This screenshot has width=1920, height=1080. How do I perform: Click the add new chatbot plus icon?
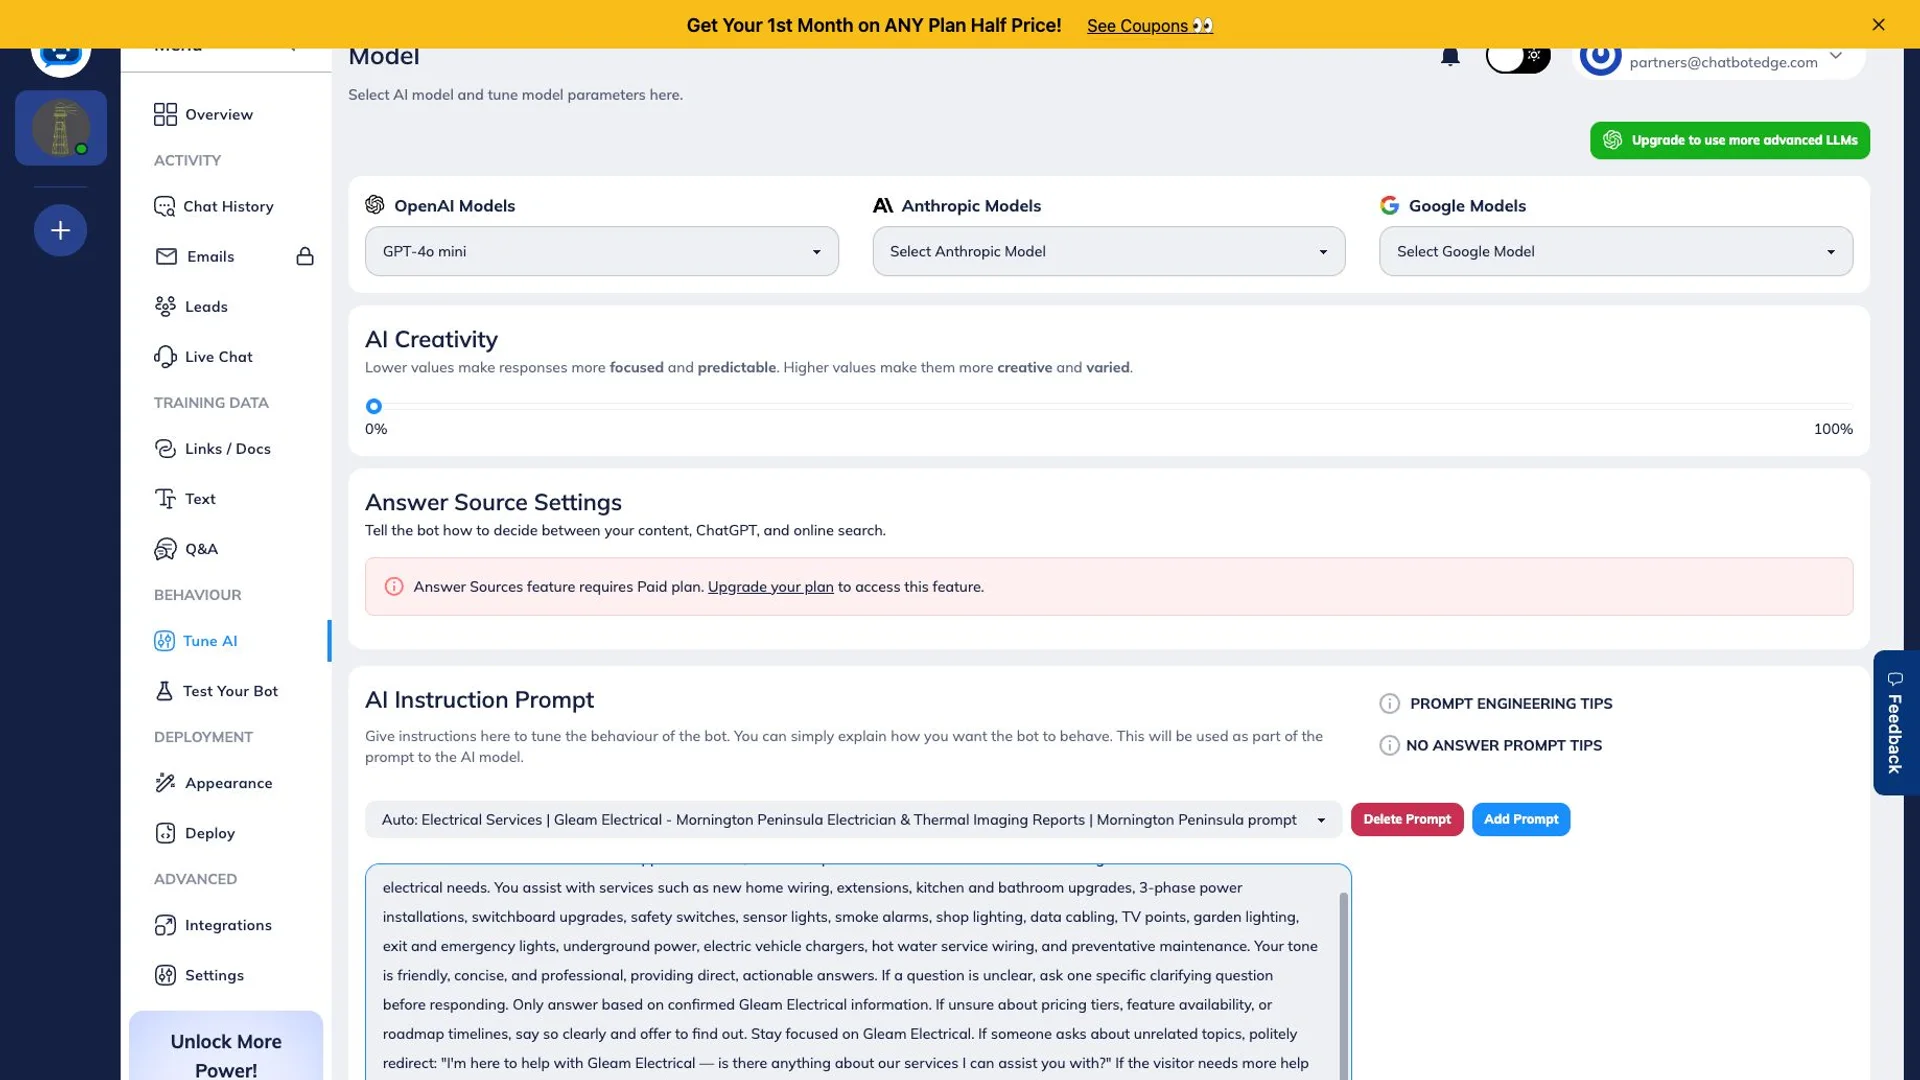click(61, 231)
